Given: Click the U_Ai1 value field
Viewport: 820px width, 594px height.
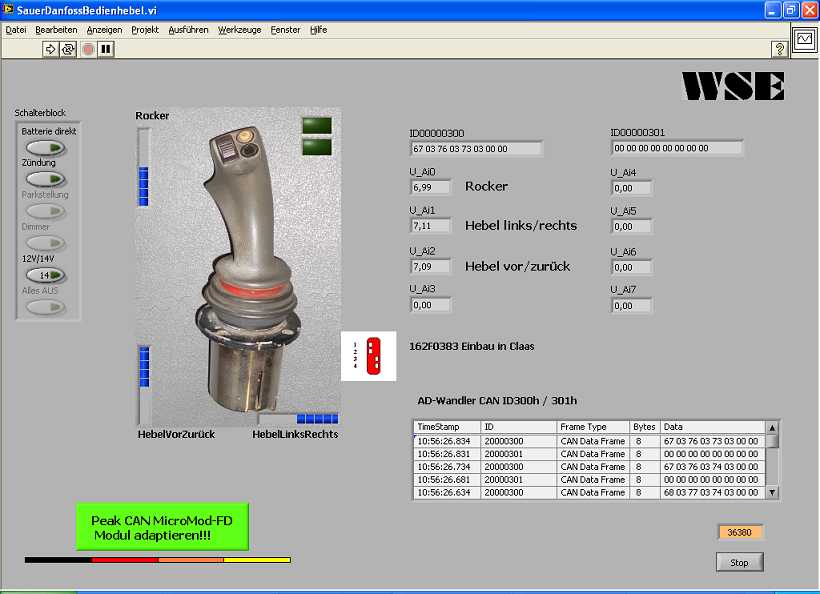Looking at the screenshot, I should point(430,226).
